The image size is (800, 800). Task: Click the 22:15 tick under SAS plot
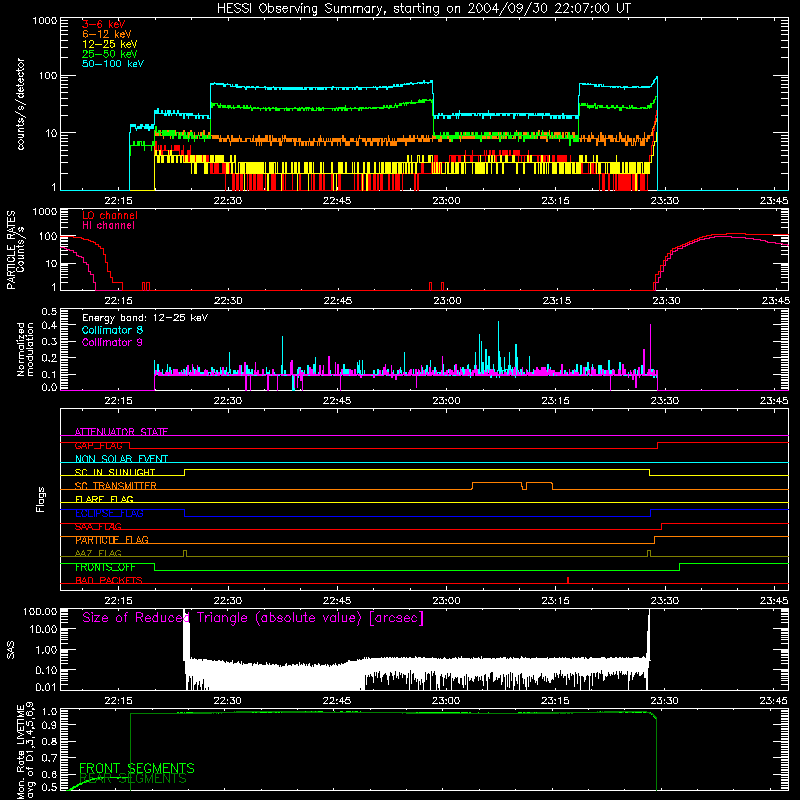click(x=118, y=701)
